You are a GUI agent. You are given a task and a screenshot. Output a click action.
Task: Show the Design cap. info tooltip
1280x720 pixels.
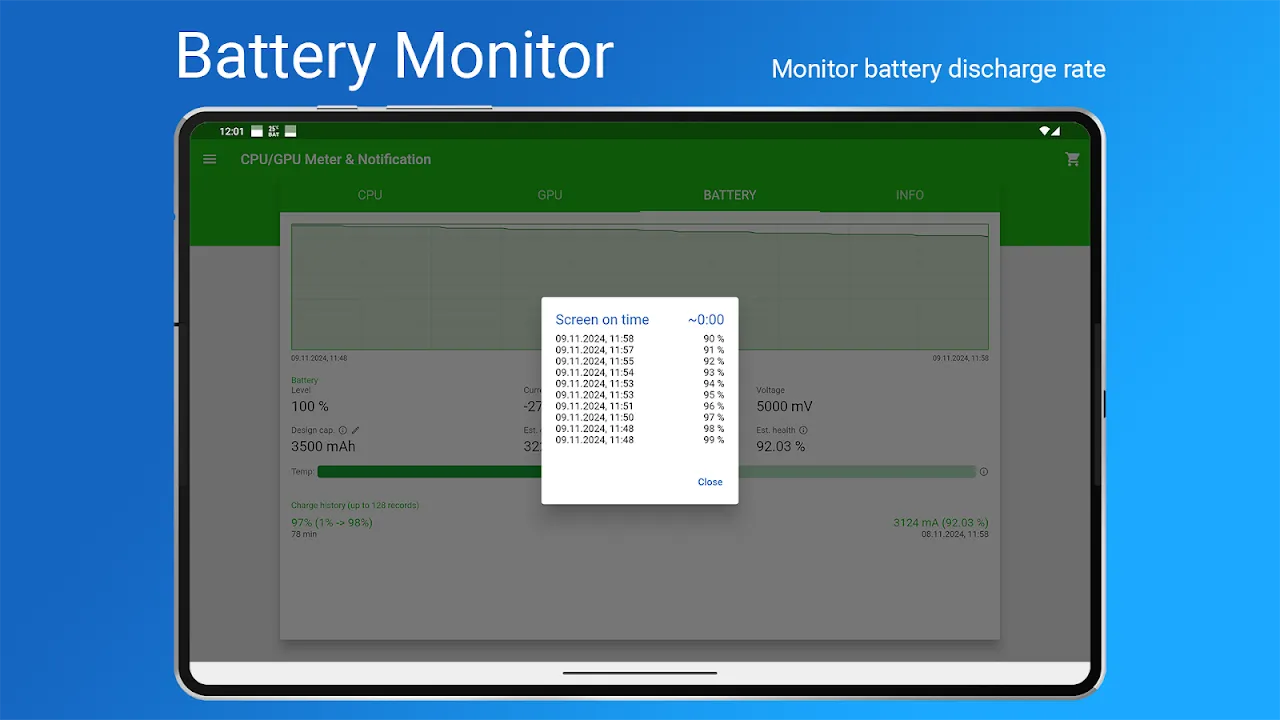(343, 430)
